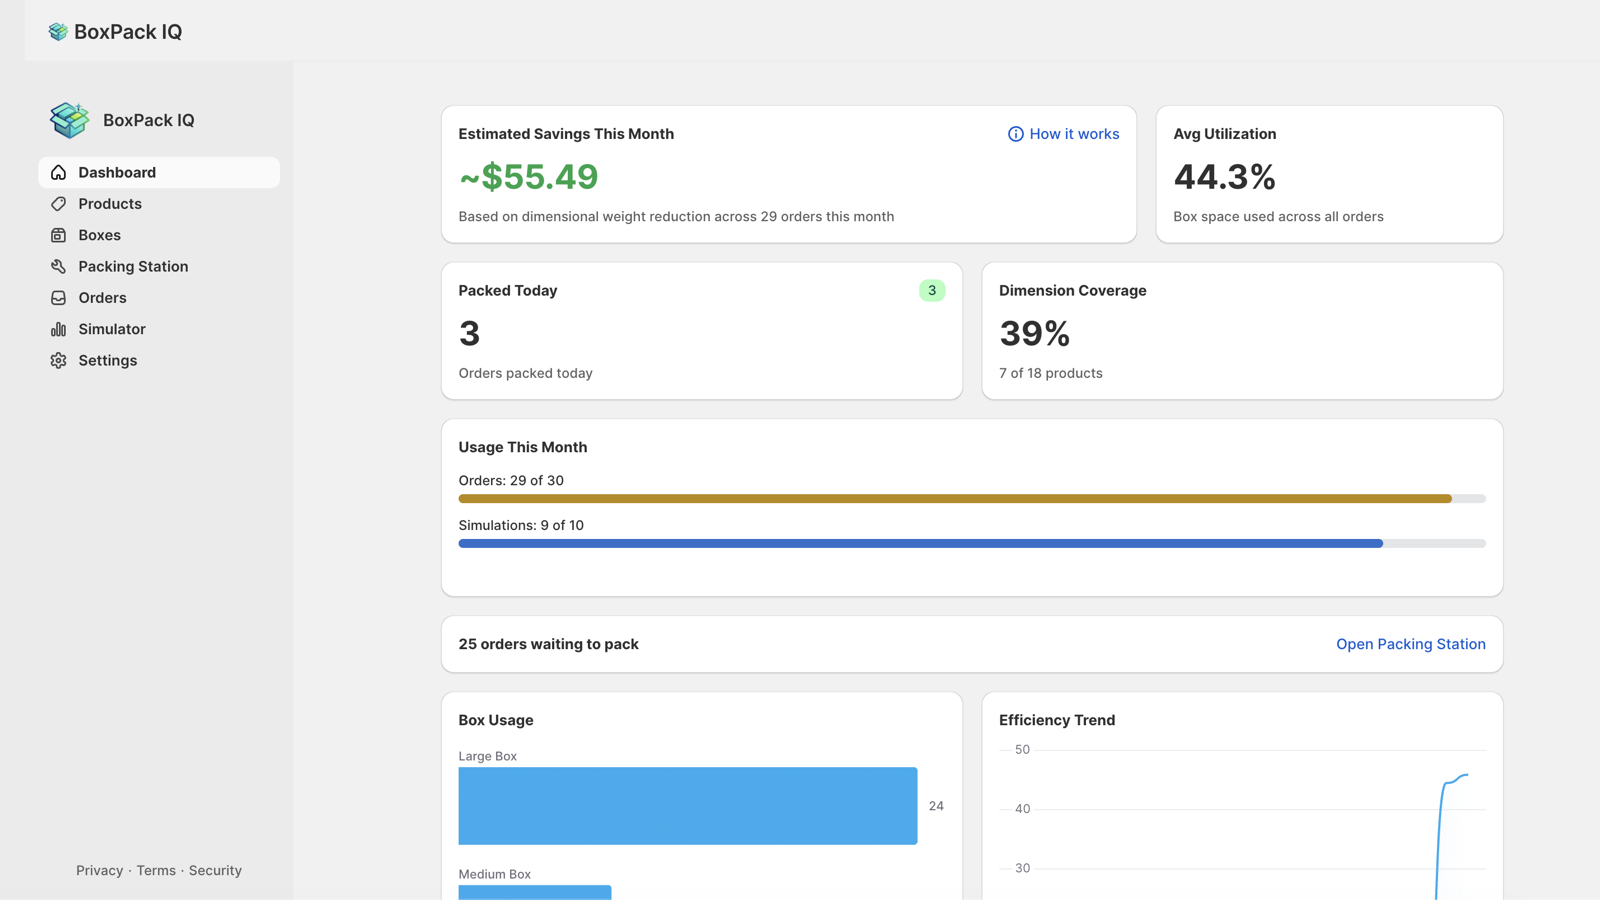Click the info icon beside How it works
The height and width of the screenshot is (900, 1600).
1015,134
